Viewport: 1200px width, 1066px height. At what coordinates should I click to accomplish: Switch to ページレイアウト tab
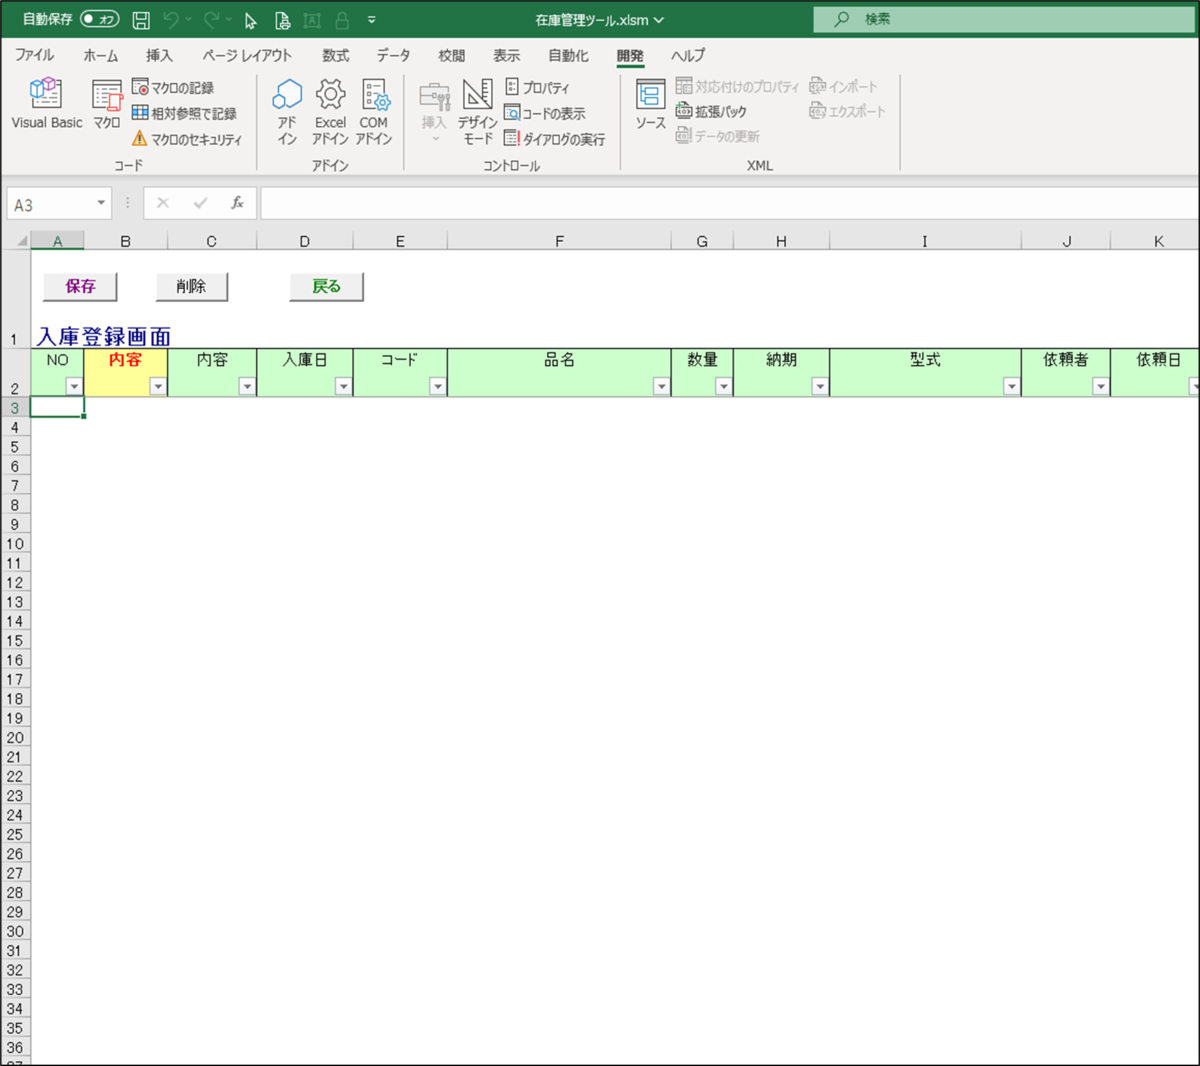(x=247, y=55)
